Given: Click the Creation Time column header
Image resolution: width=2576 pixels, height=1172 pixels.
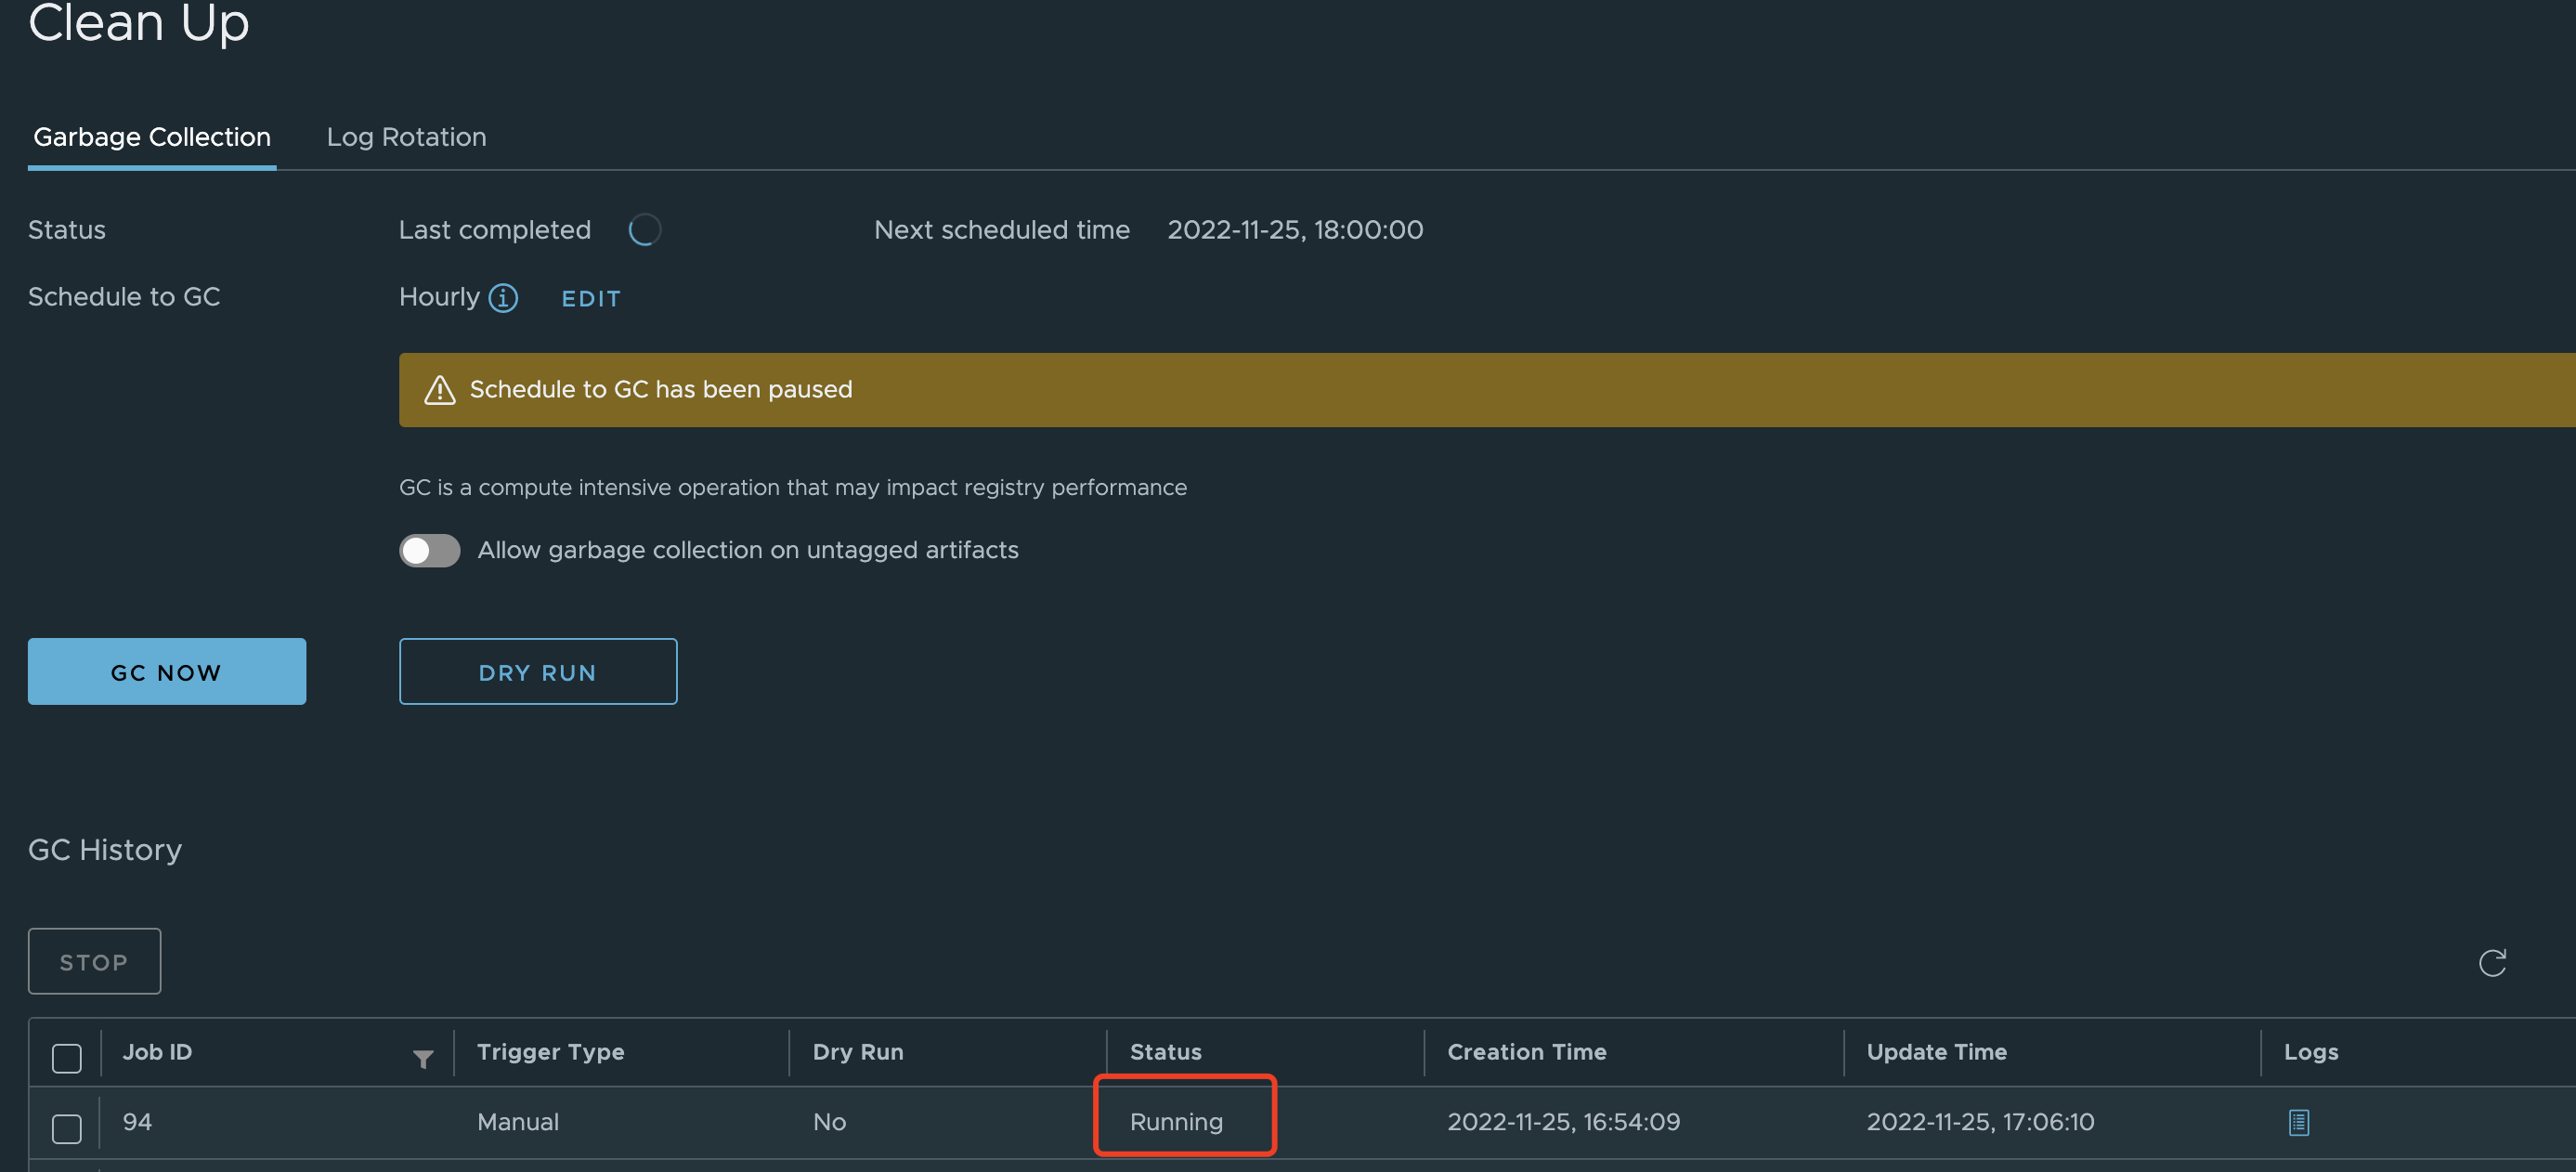Looking at the screenshot, I should point(1526,1052).
